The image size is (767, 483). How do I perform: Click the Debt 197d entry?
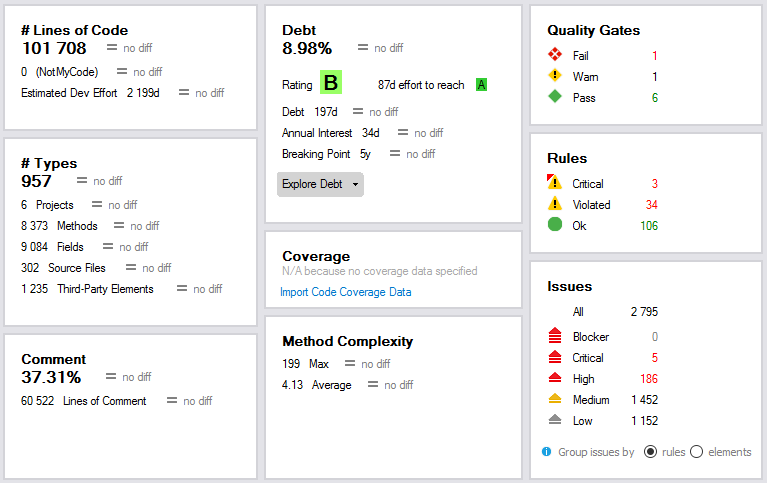(x=310, y=112)
